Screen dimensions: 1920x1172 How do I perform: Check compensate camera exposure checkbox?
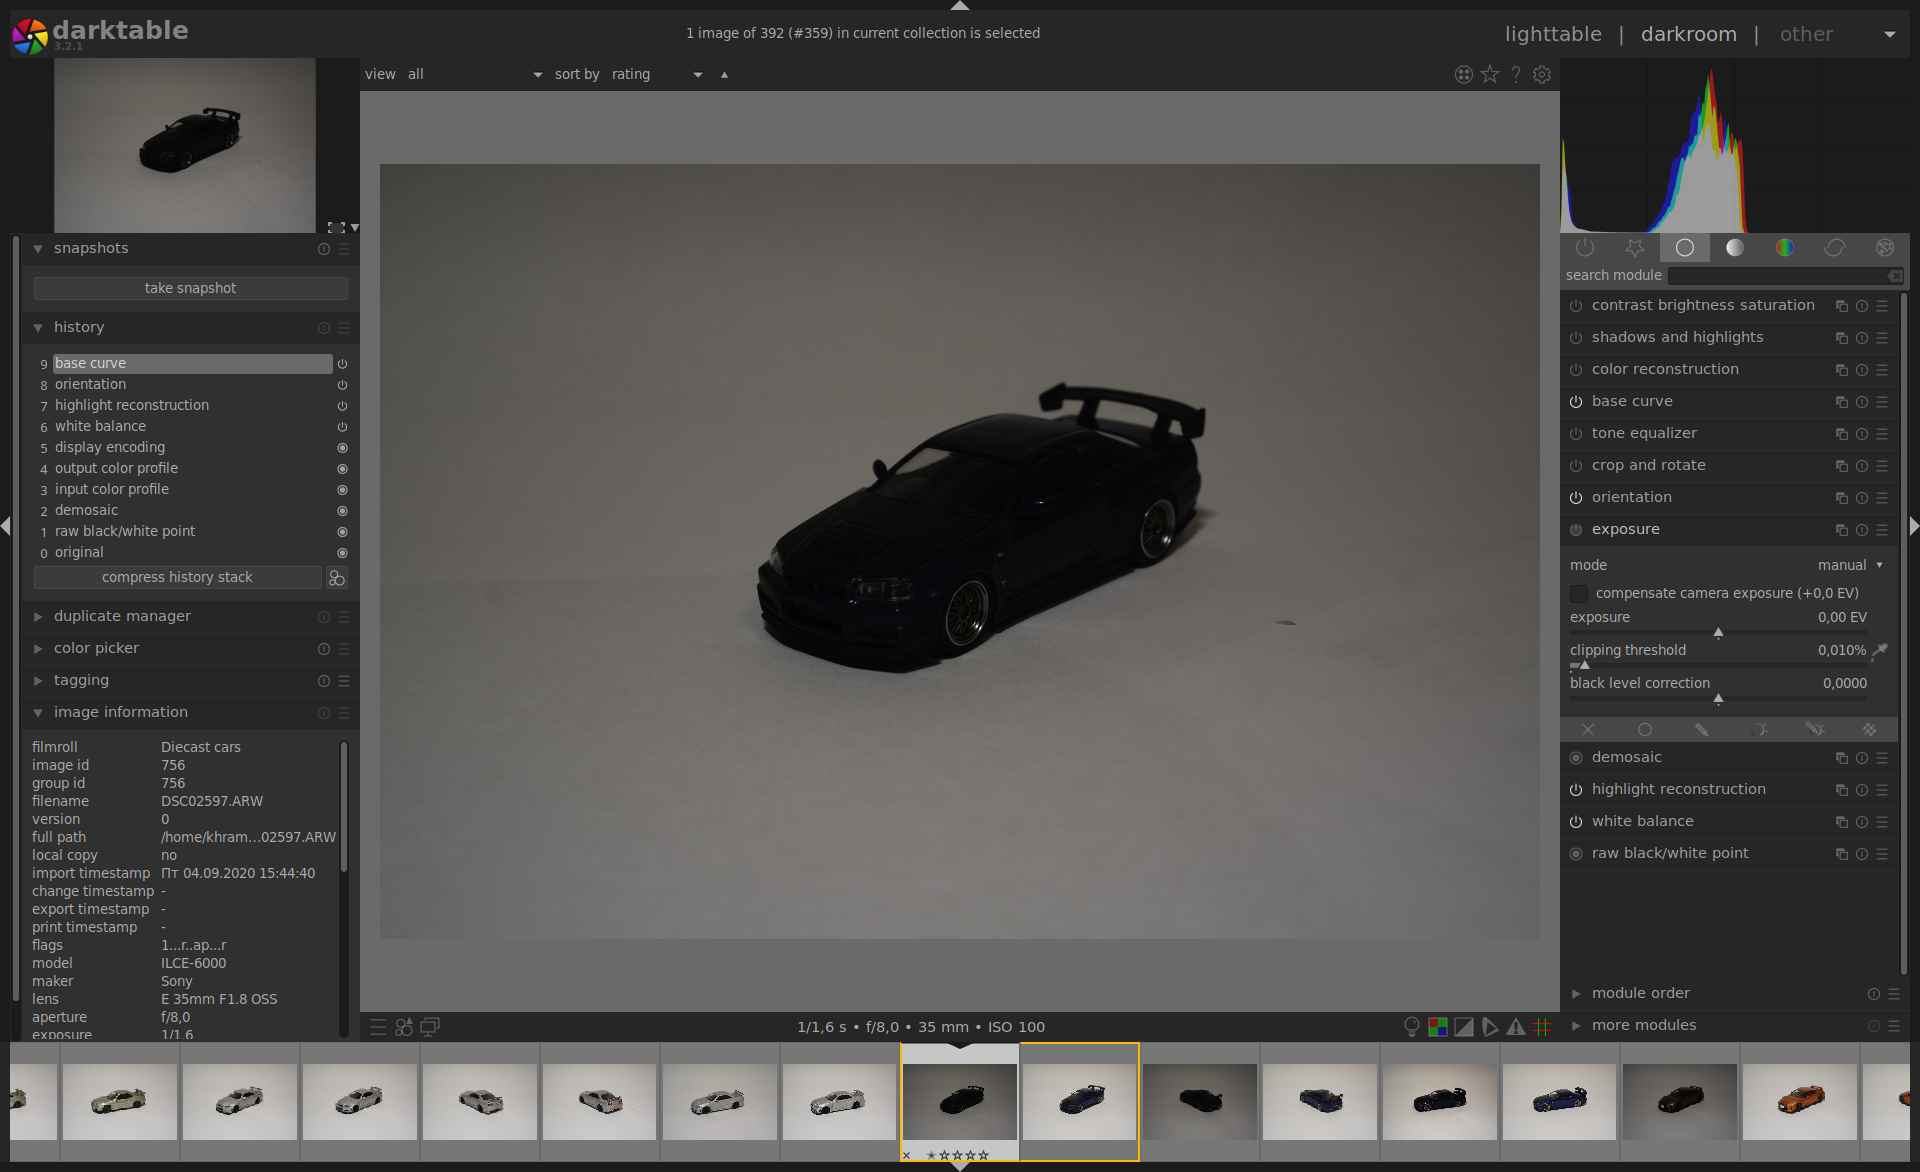click(x=1579, y=594)
